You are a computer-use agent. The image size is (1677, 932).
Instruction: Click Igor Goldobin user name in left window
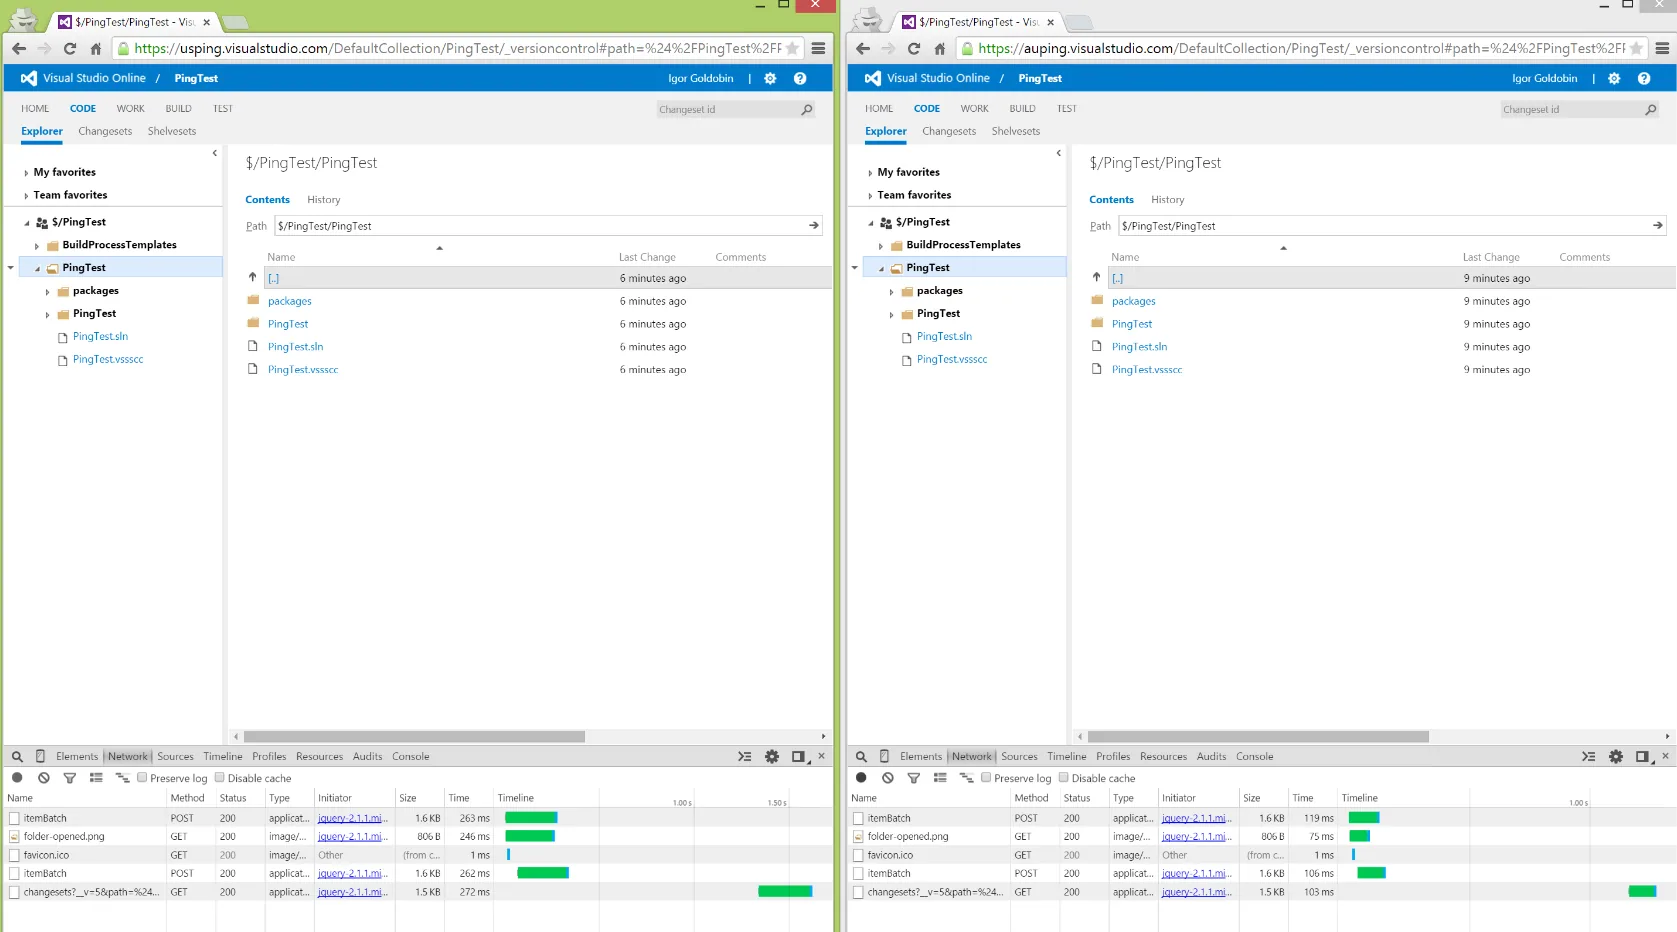click(x=701, y=78)
